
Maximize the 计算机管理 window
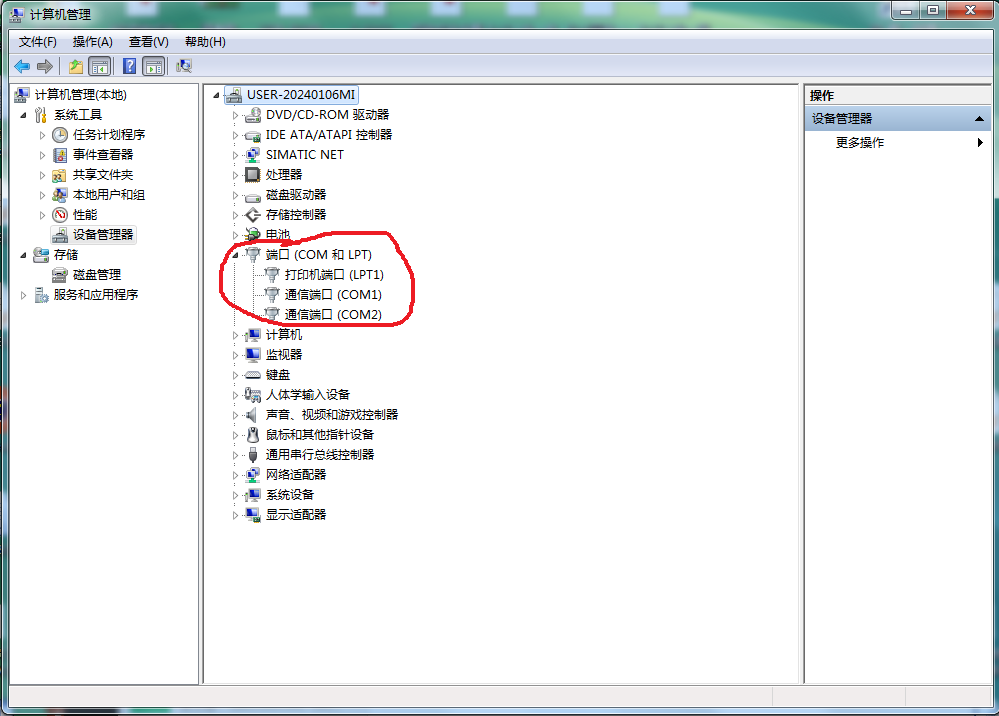pyautogui.click(x=933, y=10)
